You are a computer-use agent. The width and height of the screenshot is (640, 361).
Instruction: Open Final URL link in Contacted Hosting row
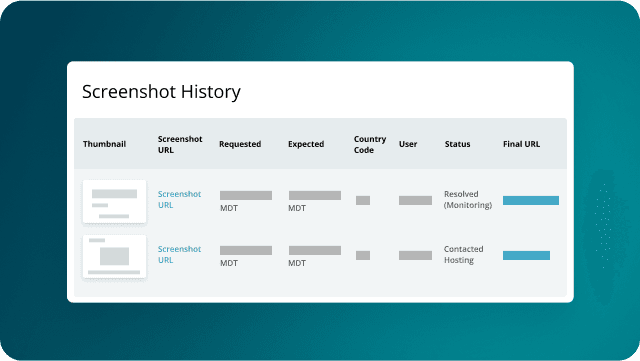pyautogui.click(x=526, y=255)
